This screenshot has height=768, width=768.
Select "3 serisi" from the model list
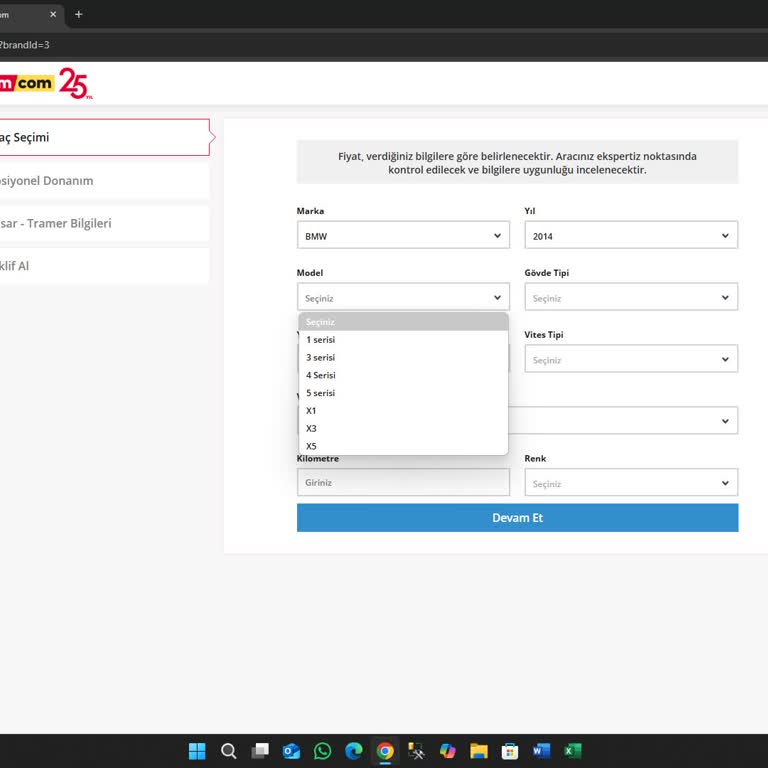point(321,357)
